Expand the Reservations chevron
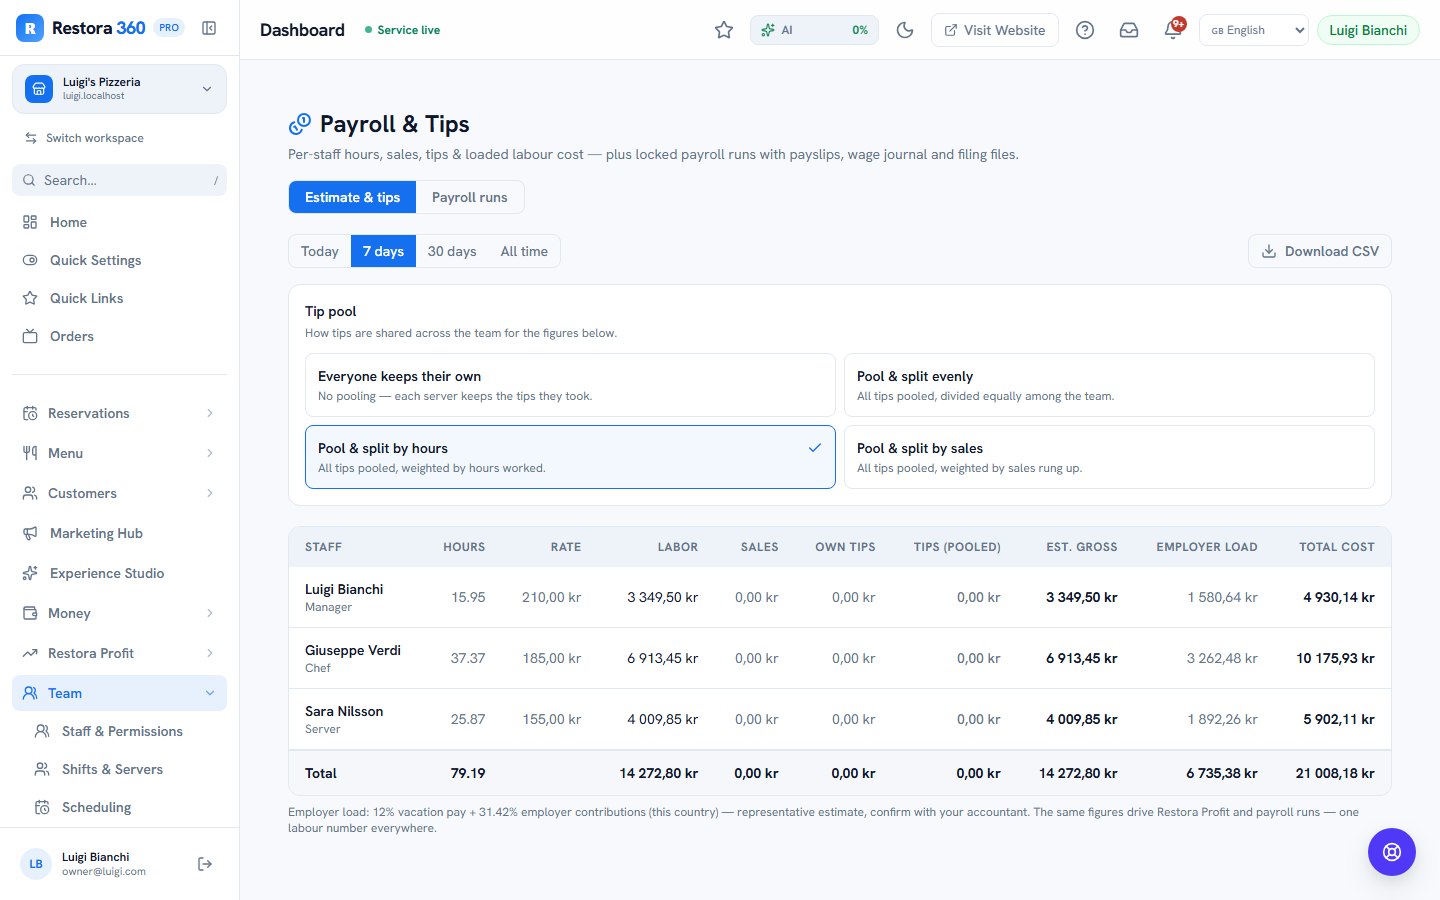 tap(210, 413)
